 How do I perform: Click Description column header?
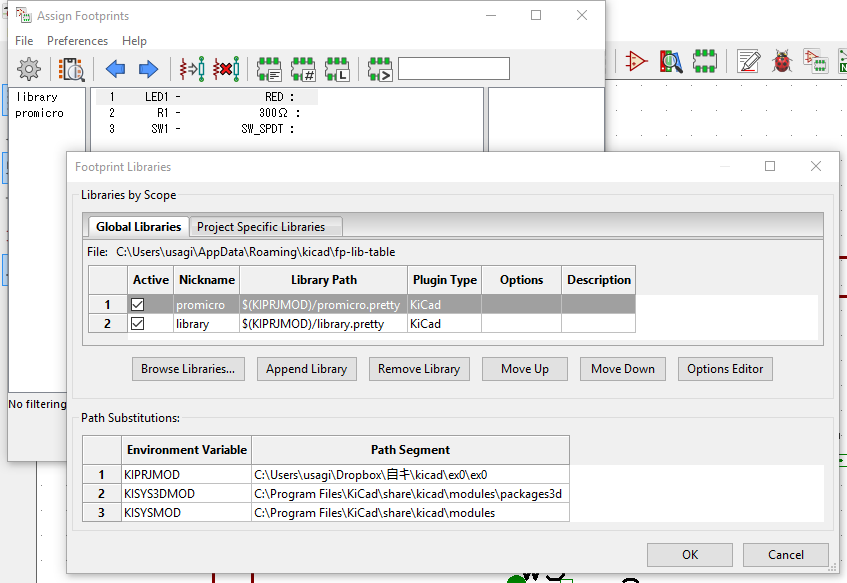tap(599, 280)
